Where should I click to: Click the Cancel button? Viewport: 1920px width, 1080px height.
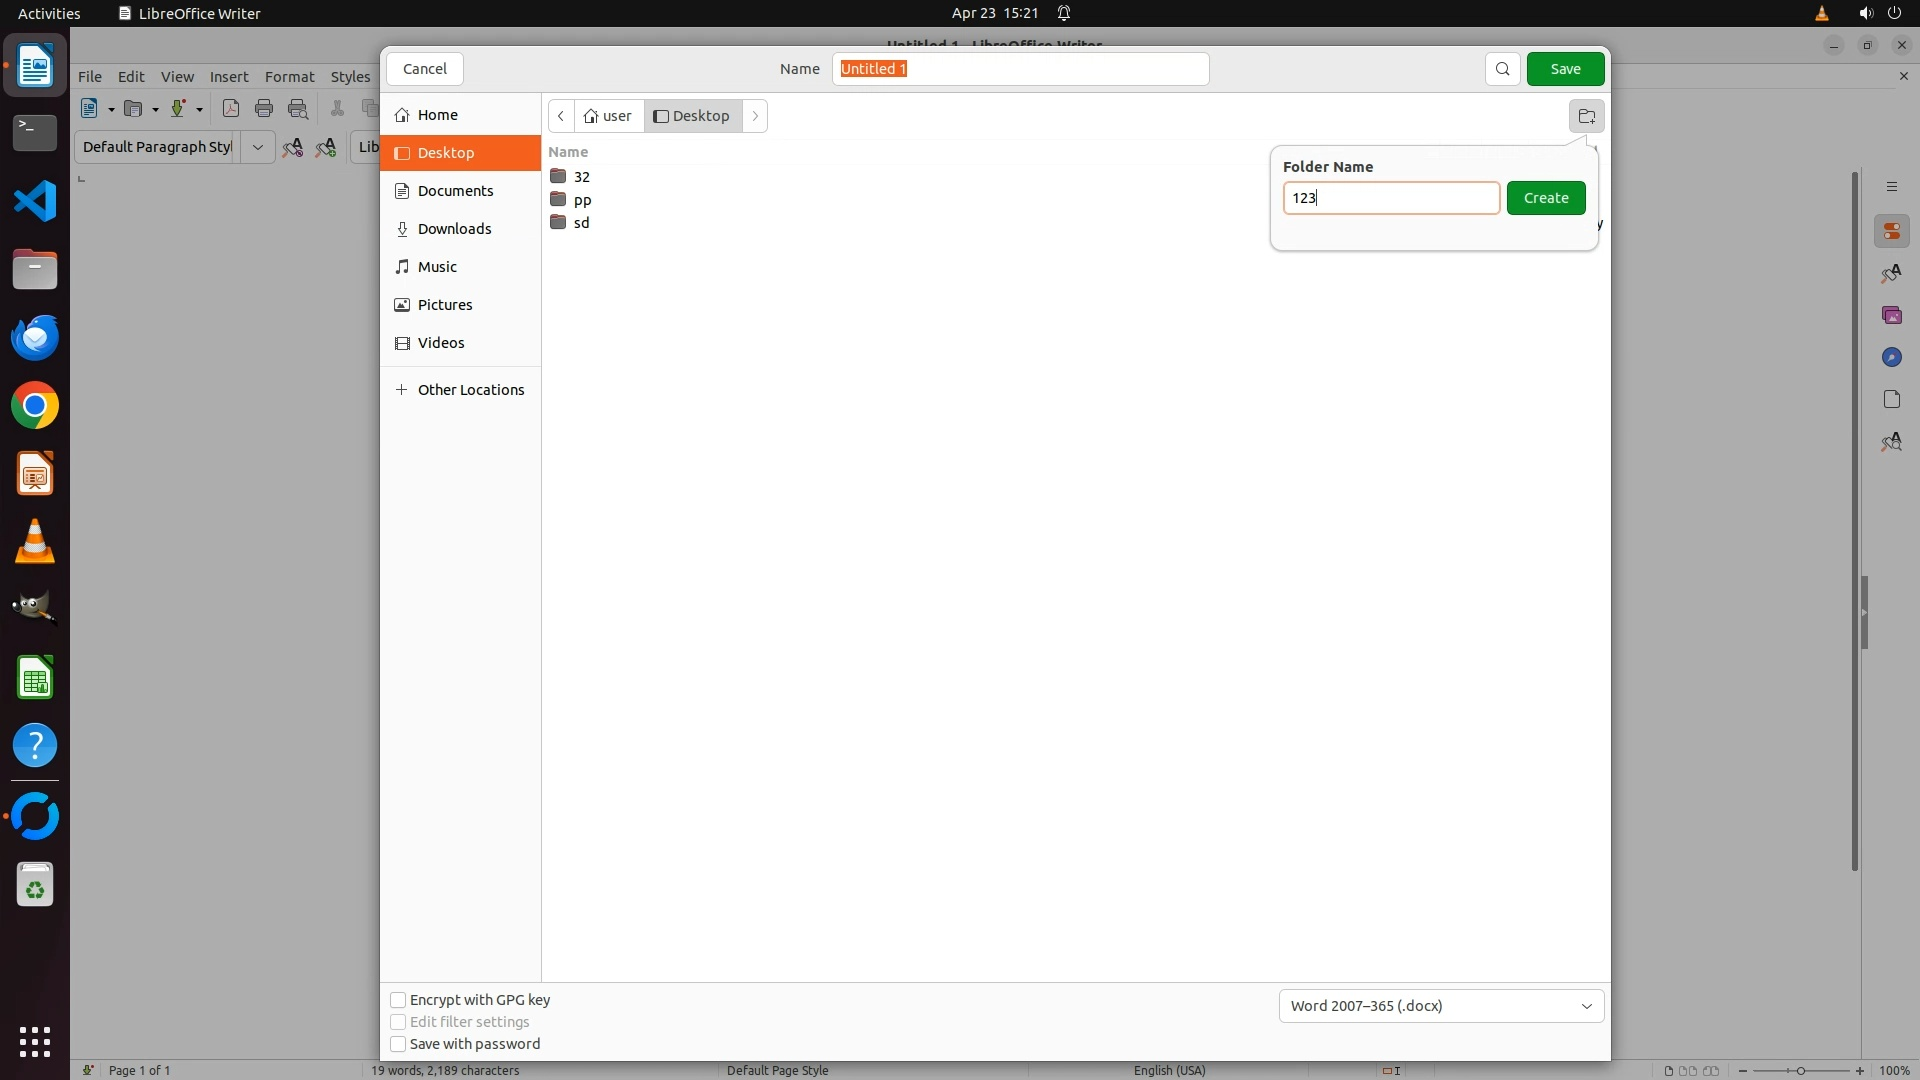(425, 69)
